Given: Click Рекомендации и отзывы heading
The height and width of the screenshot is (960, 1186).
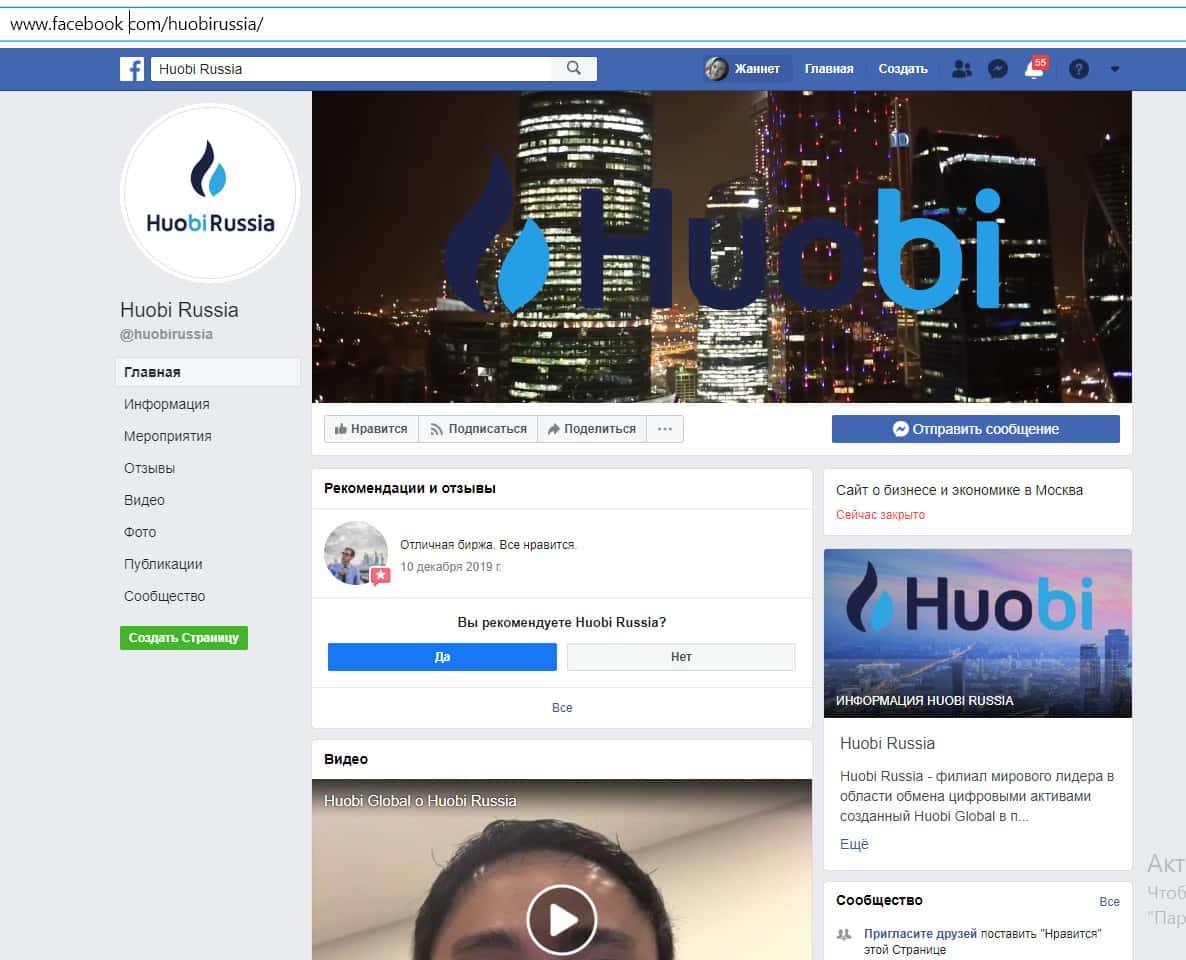Looking at the screenshot, I should pos(410,489).
